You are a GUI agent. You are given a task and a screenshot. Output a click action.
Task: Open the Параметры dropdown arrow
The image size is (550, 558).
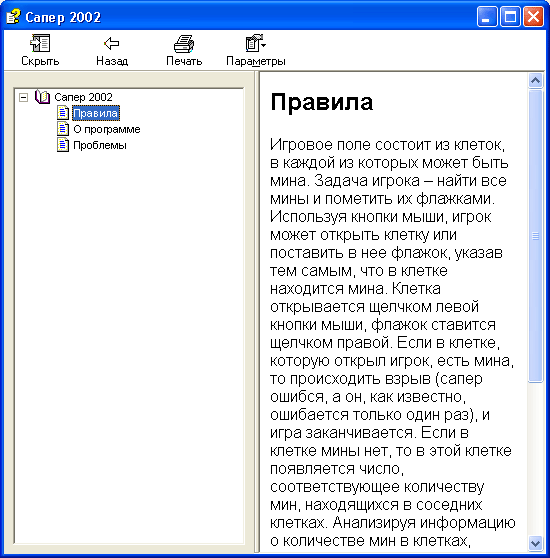(x=264, y=45)
